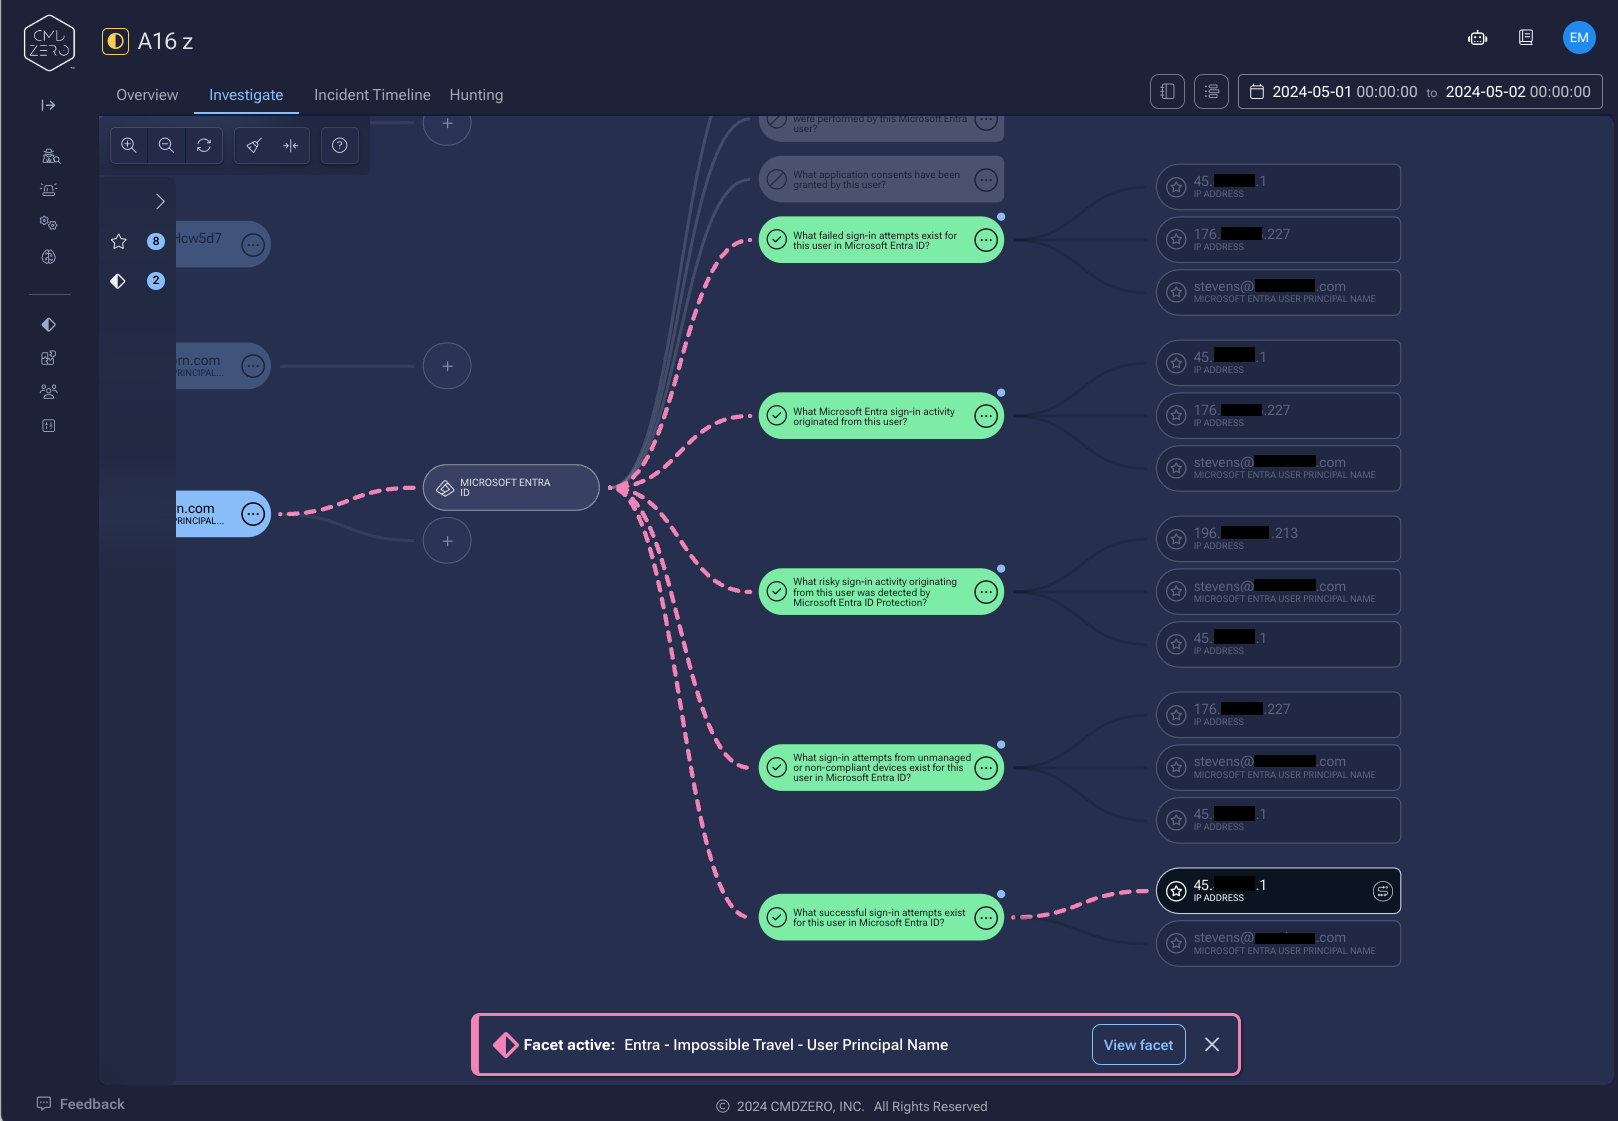This screenshot has height=1121, width=1618.
Task: Open options for the application consents question
Action: tap(986, 180)
